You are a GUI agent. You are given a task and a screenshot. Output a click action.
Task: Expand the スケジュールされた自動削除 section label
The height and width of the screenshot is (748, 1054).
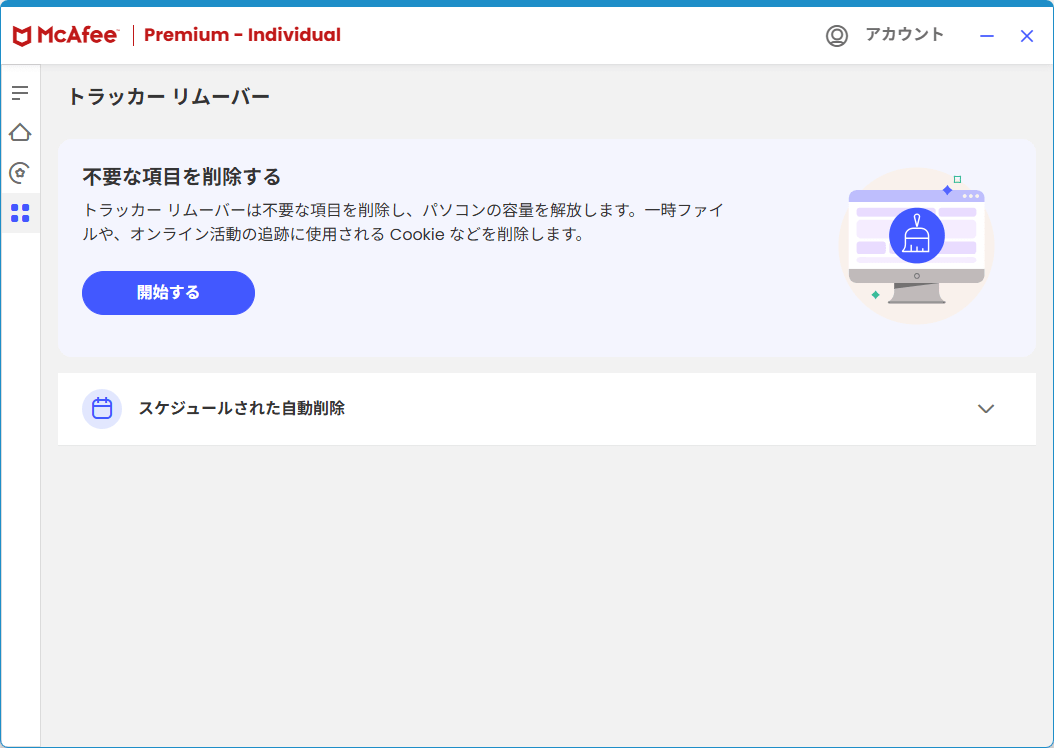coord(242,408)
